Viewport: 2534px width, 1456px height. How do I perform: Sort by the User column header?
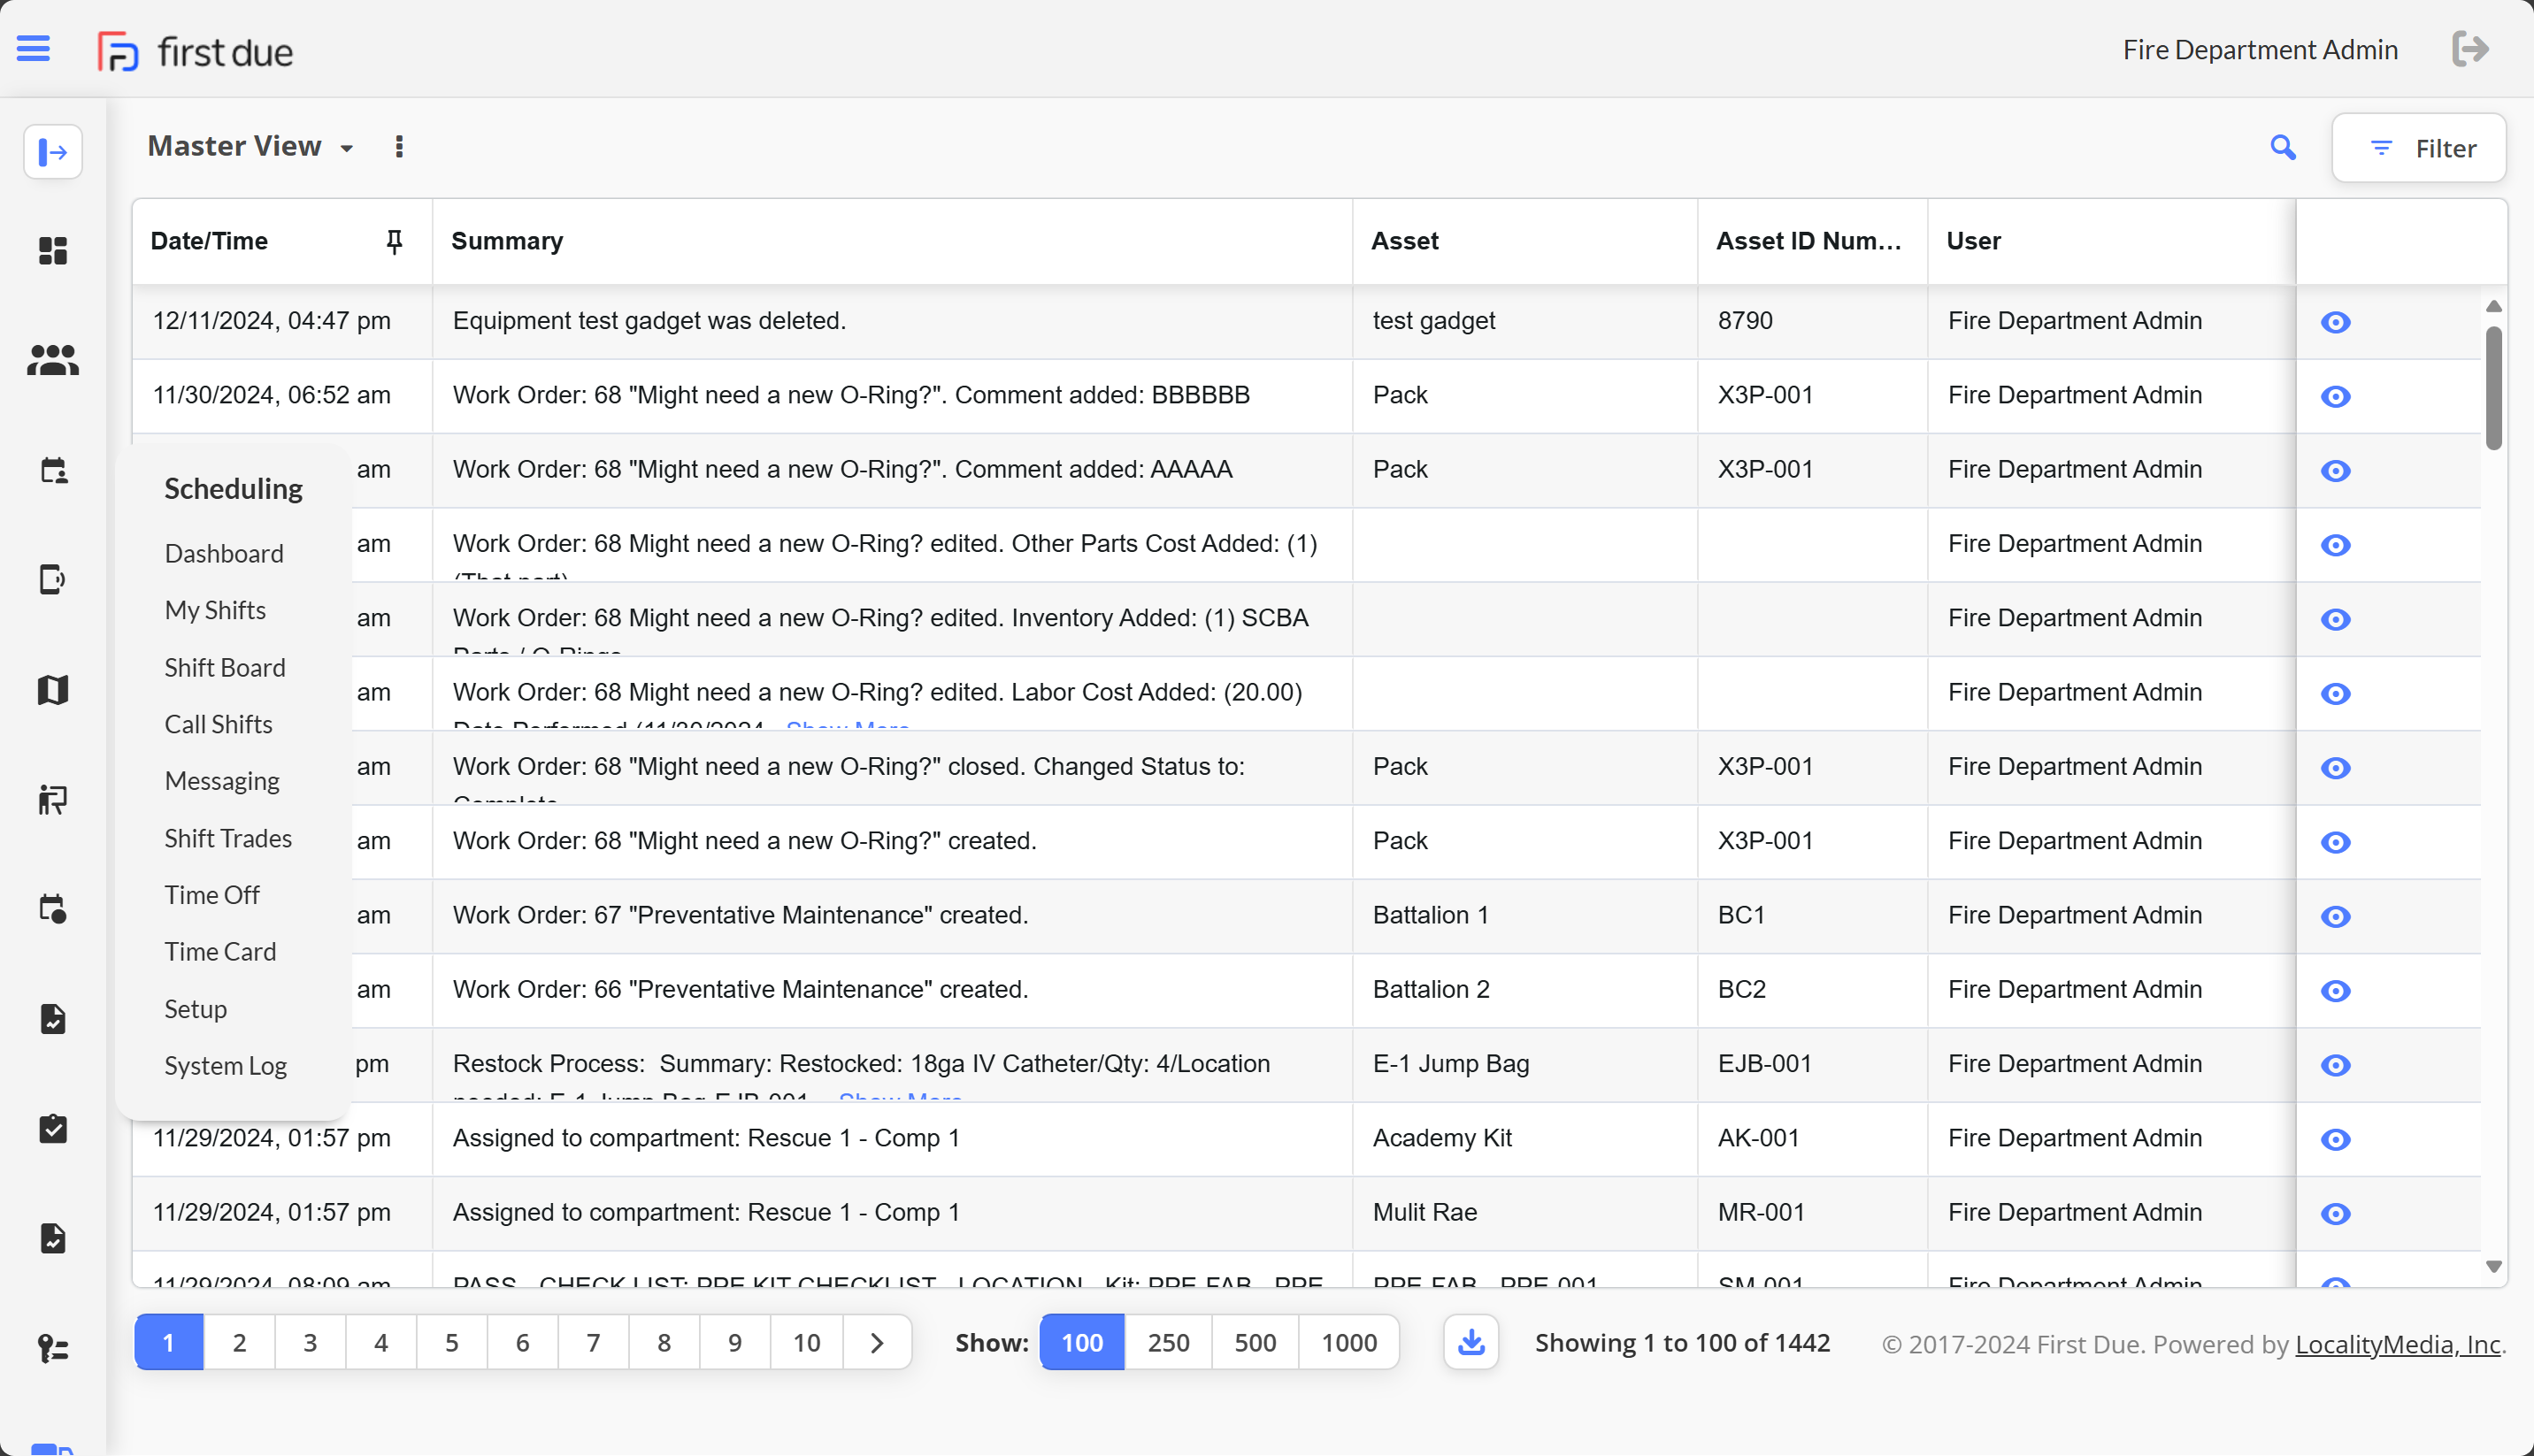click(x=1973, y=241)
